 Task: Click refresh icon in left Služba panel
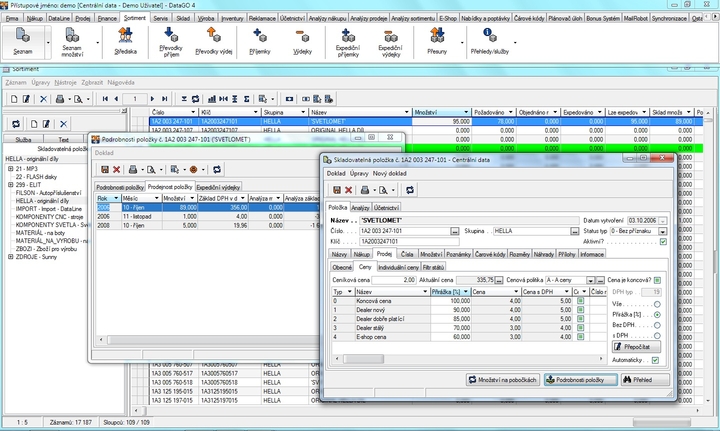point(16,124)
